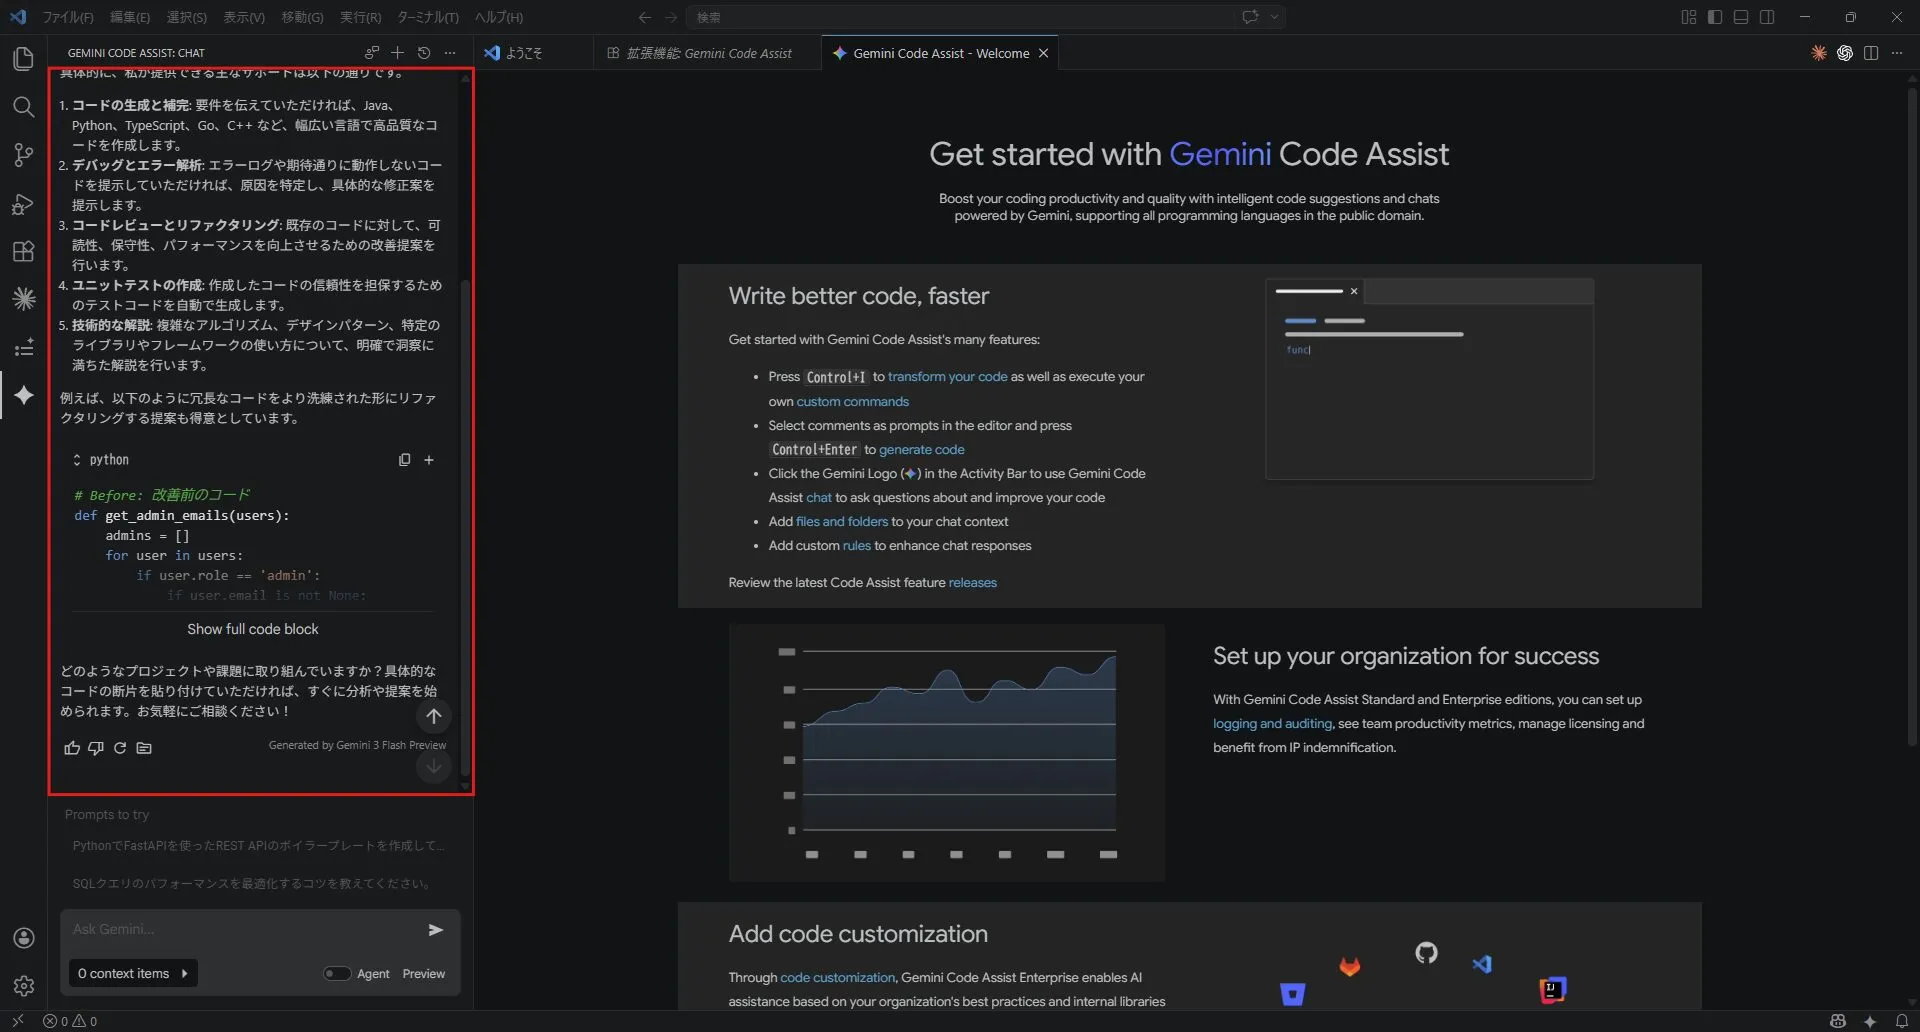The width and height of the screenshot is (1920, 1032).
Task: Open the list-style activity bar icon below the starburst
Action: 23,347
